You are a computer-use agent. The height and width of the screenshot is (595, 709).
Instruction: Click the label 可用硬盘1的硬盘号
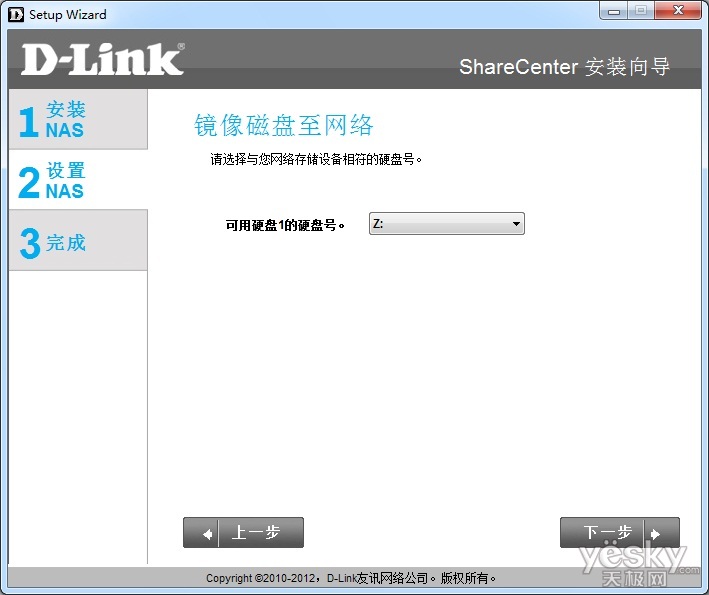tap(285, 225)
